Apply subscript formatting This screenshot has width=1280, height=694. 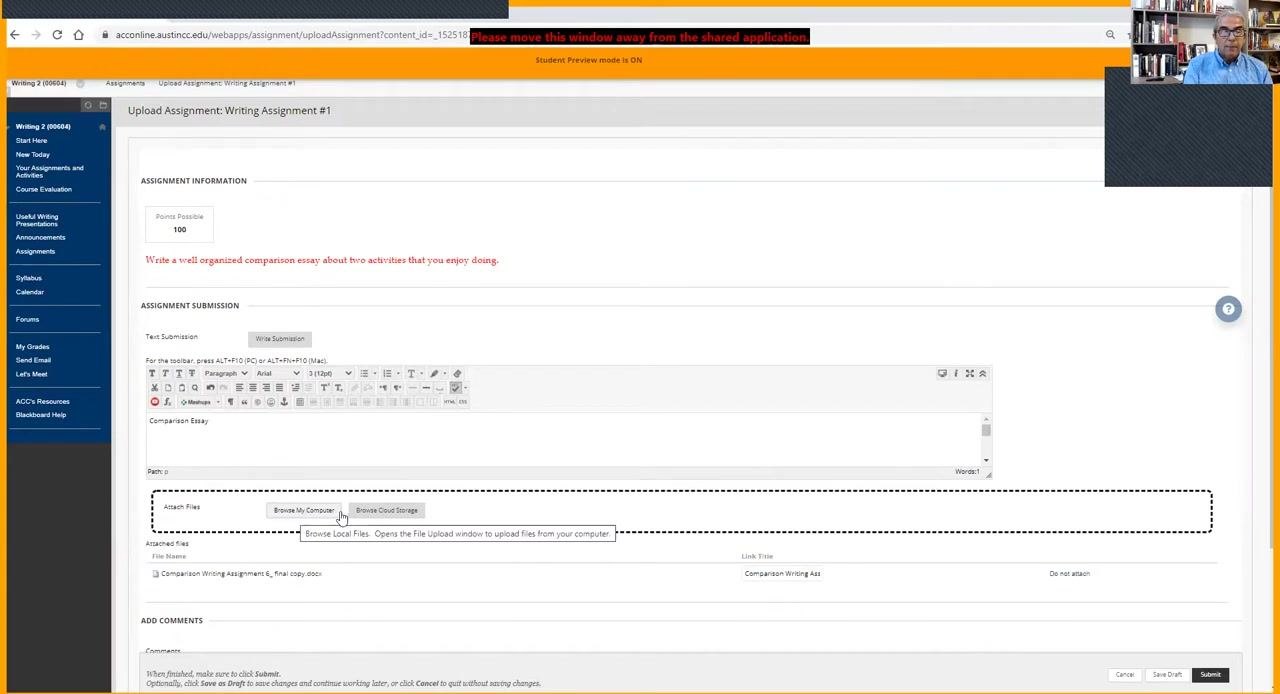click(338, 387)
